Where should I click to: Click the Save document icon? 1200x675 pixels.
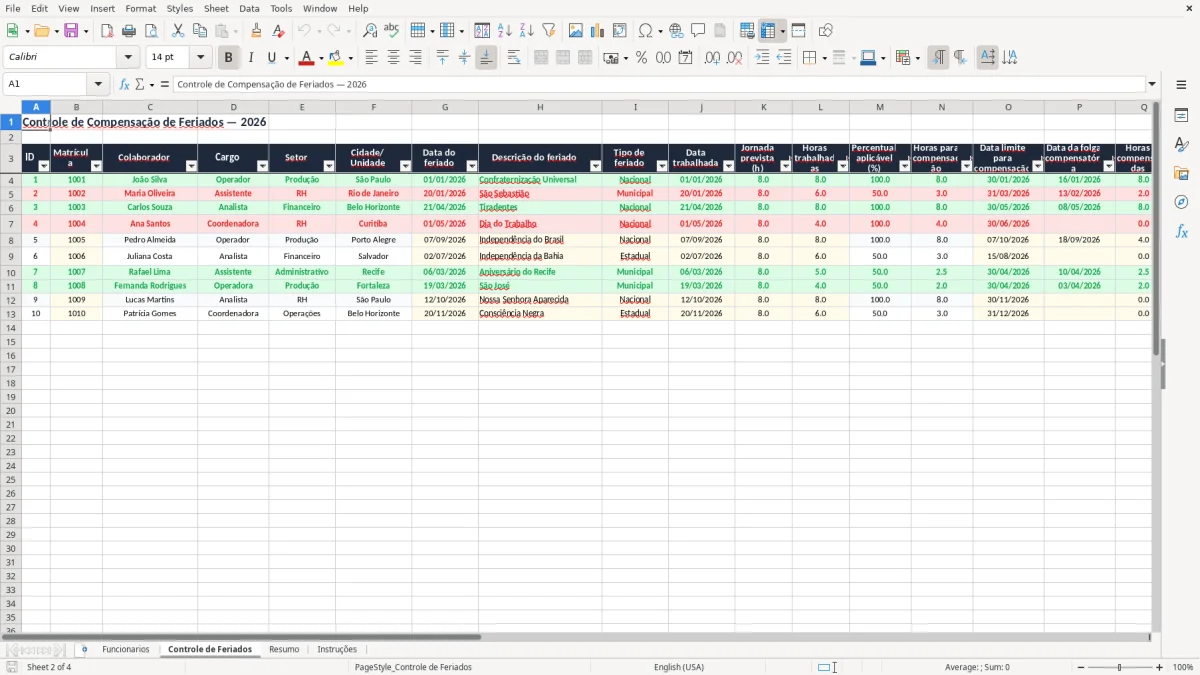71,31
